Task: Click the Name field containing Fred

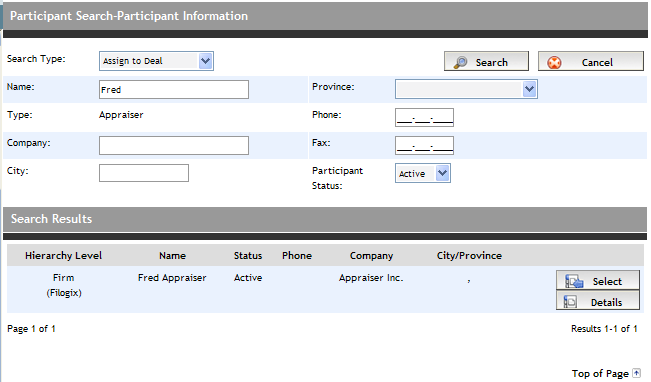Action: click(x=174, y=89)
